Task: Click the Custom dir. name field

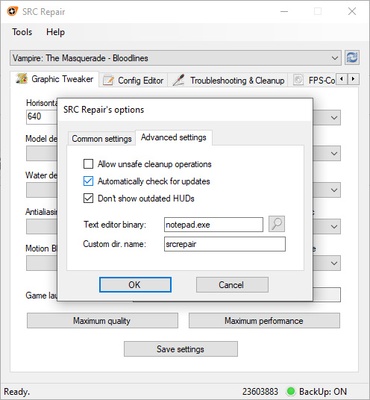Action: 225,244
